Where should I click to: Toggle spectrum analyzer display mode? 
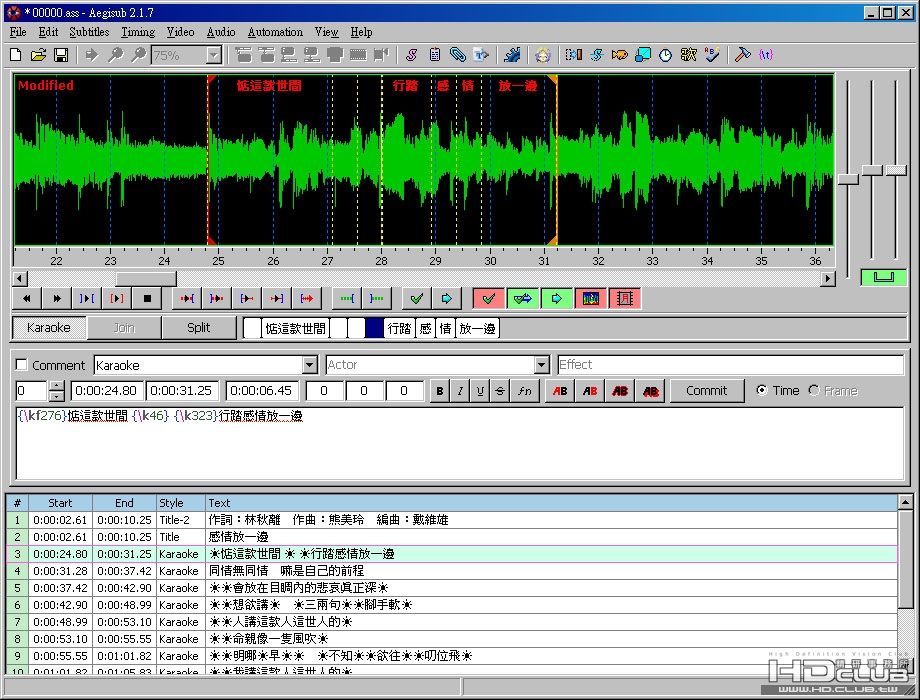coord(590,299)
